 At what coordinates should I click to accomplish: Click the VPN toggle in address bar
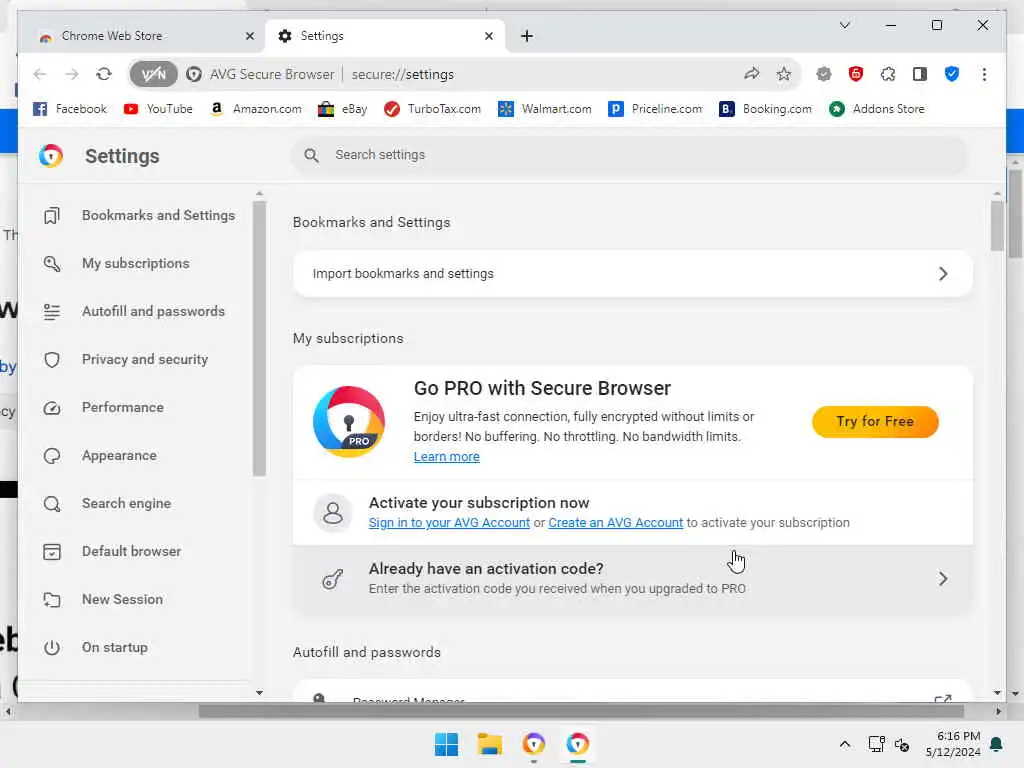(153, 74)
